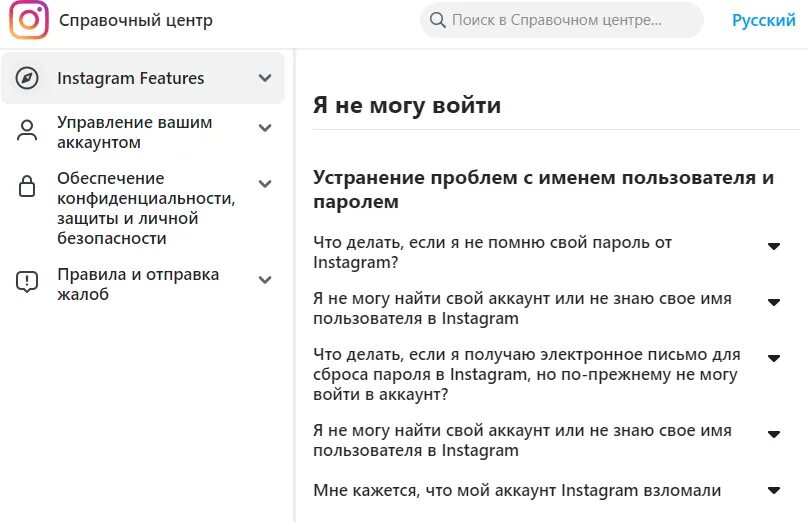808x522 pixels.
Task: Click the Справочный центр title link
Action: point(136,20)
